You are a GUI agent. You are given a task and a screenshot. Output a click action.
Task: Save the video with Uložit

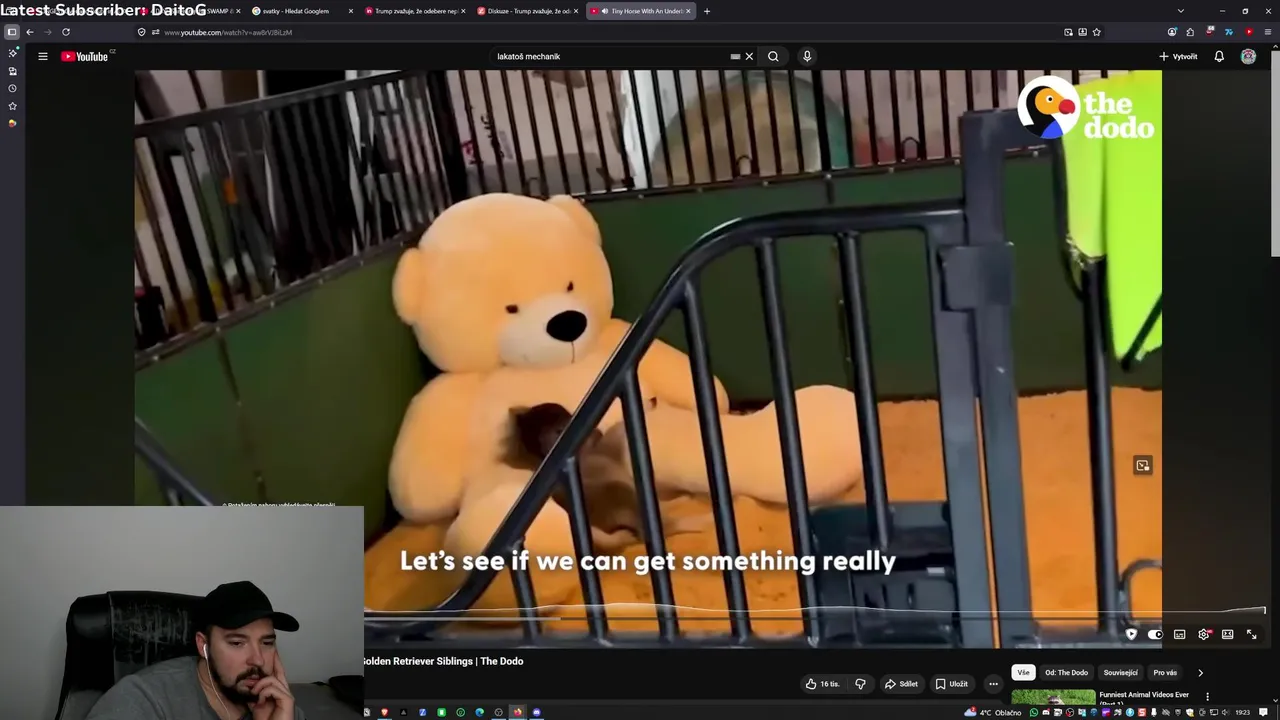point(951,684)
